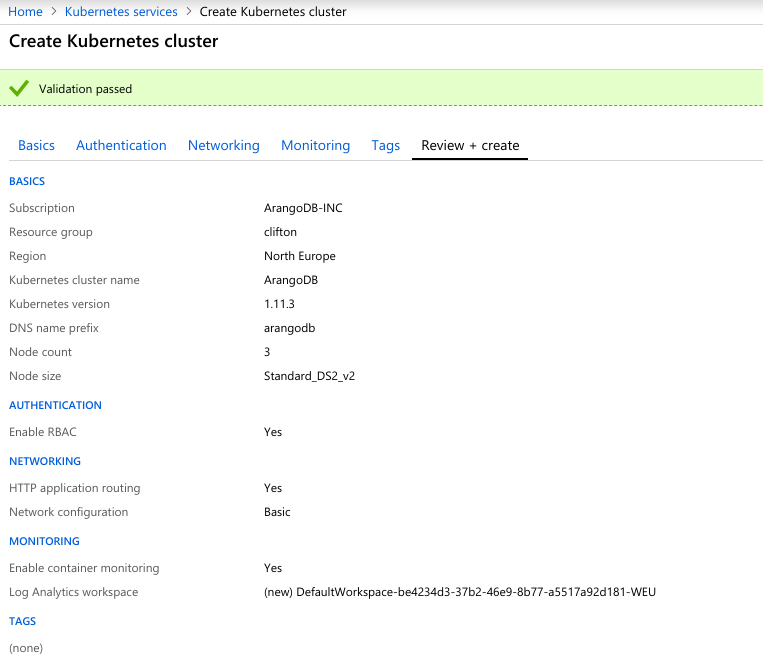Open Kubernetes services breadcrumb link

tap(121, 12)
